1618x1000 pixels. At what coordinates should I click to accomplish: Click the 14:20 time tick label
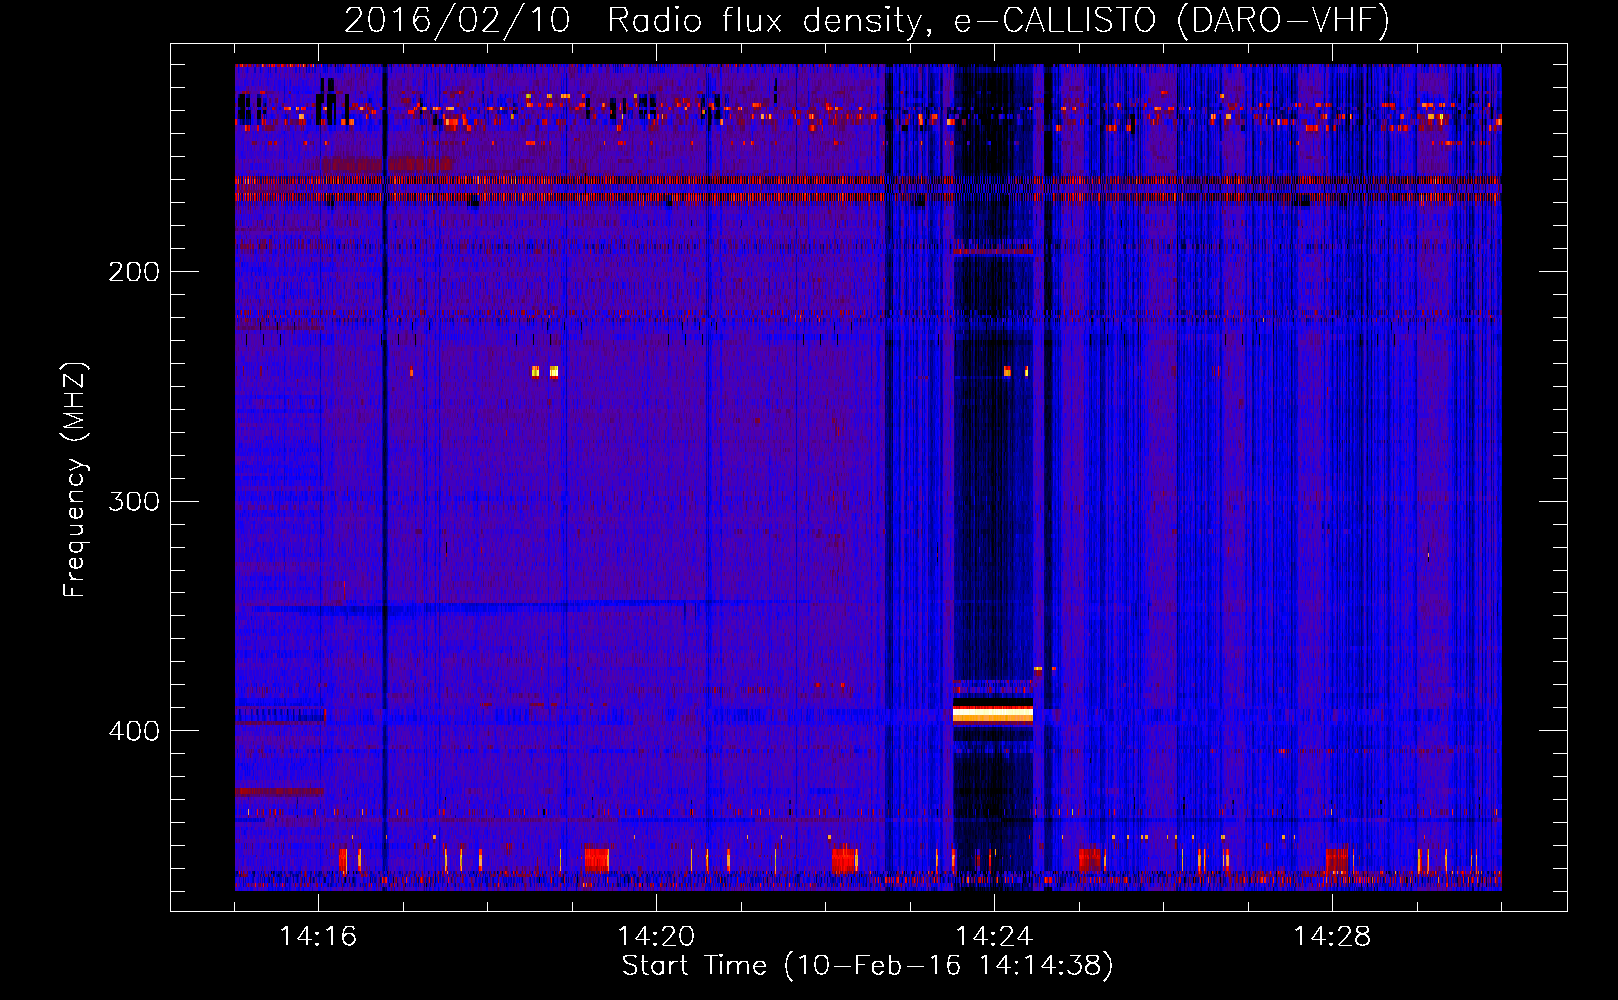tap(656, 936)
